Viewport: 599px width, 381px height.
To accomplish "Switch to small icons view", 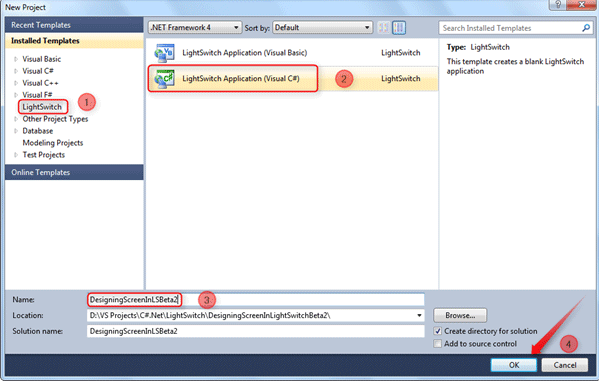I will pyautogui.click(x=384, y=28).
